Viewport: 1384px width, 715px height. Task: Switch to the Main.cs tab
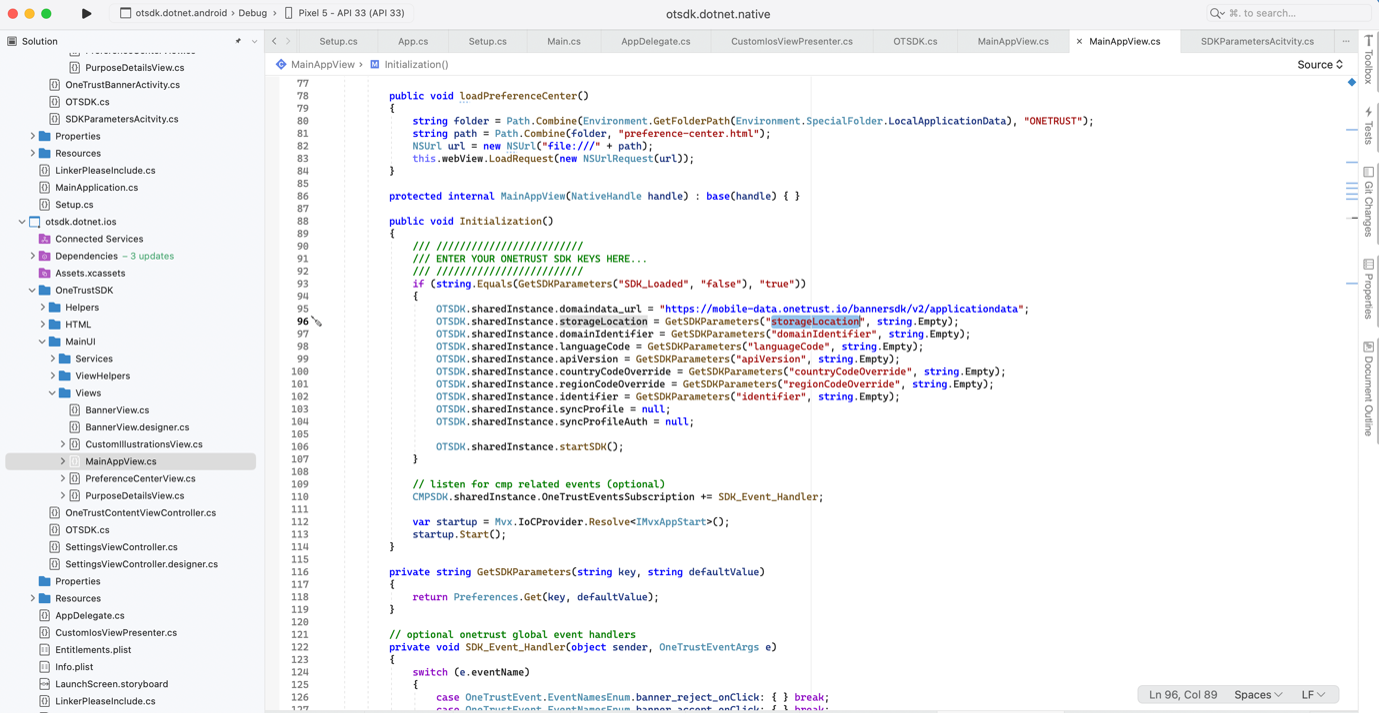coord(564,41)
